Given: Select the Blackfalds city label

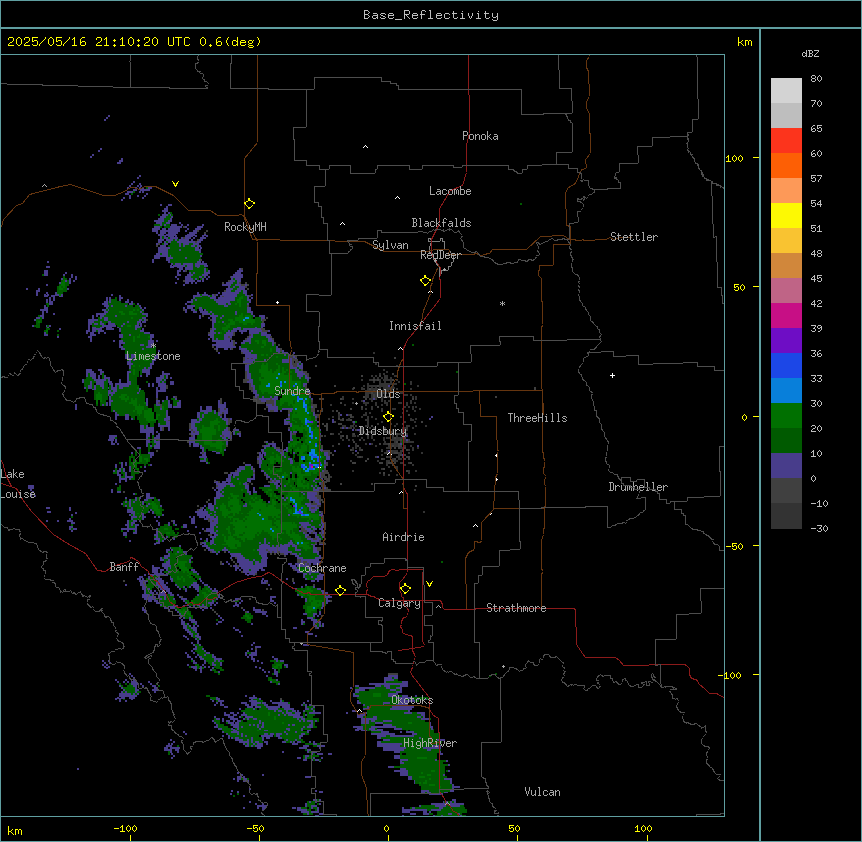Looking at the screenshot, I should coord(441,223).
